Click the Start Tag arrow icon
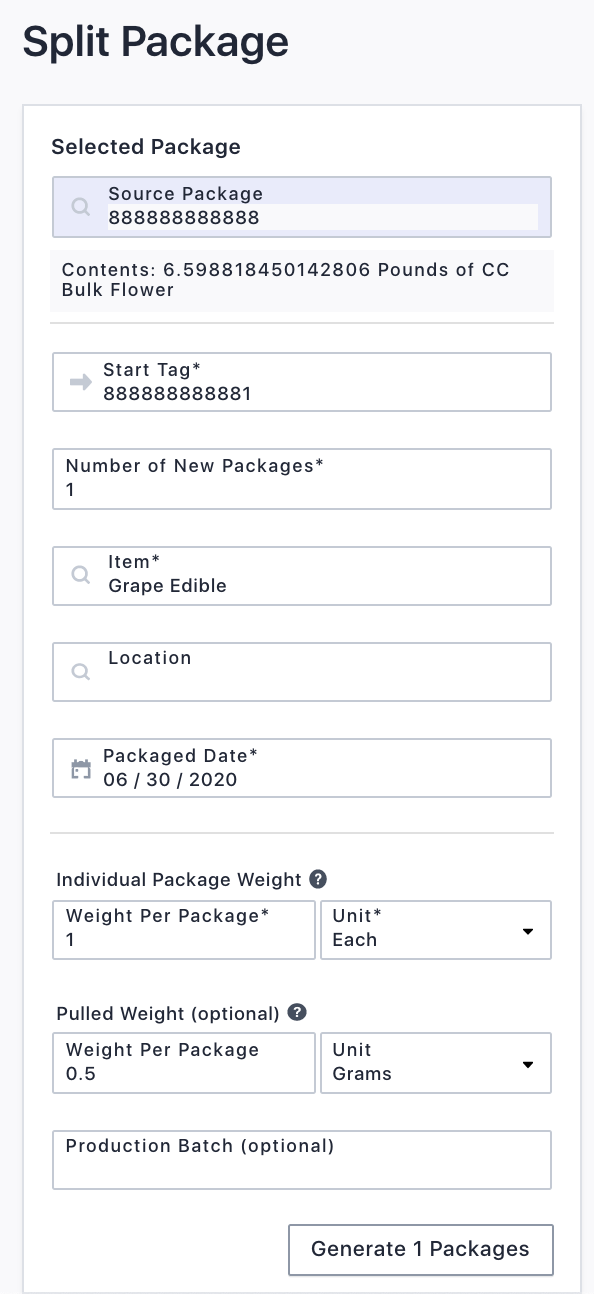Image resolution: width=594 pixels, height=1294 pixels. tap(81, 382)
